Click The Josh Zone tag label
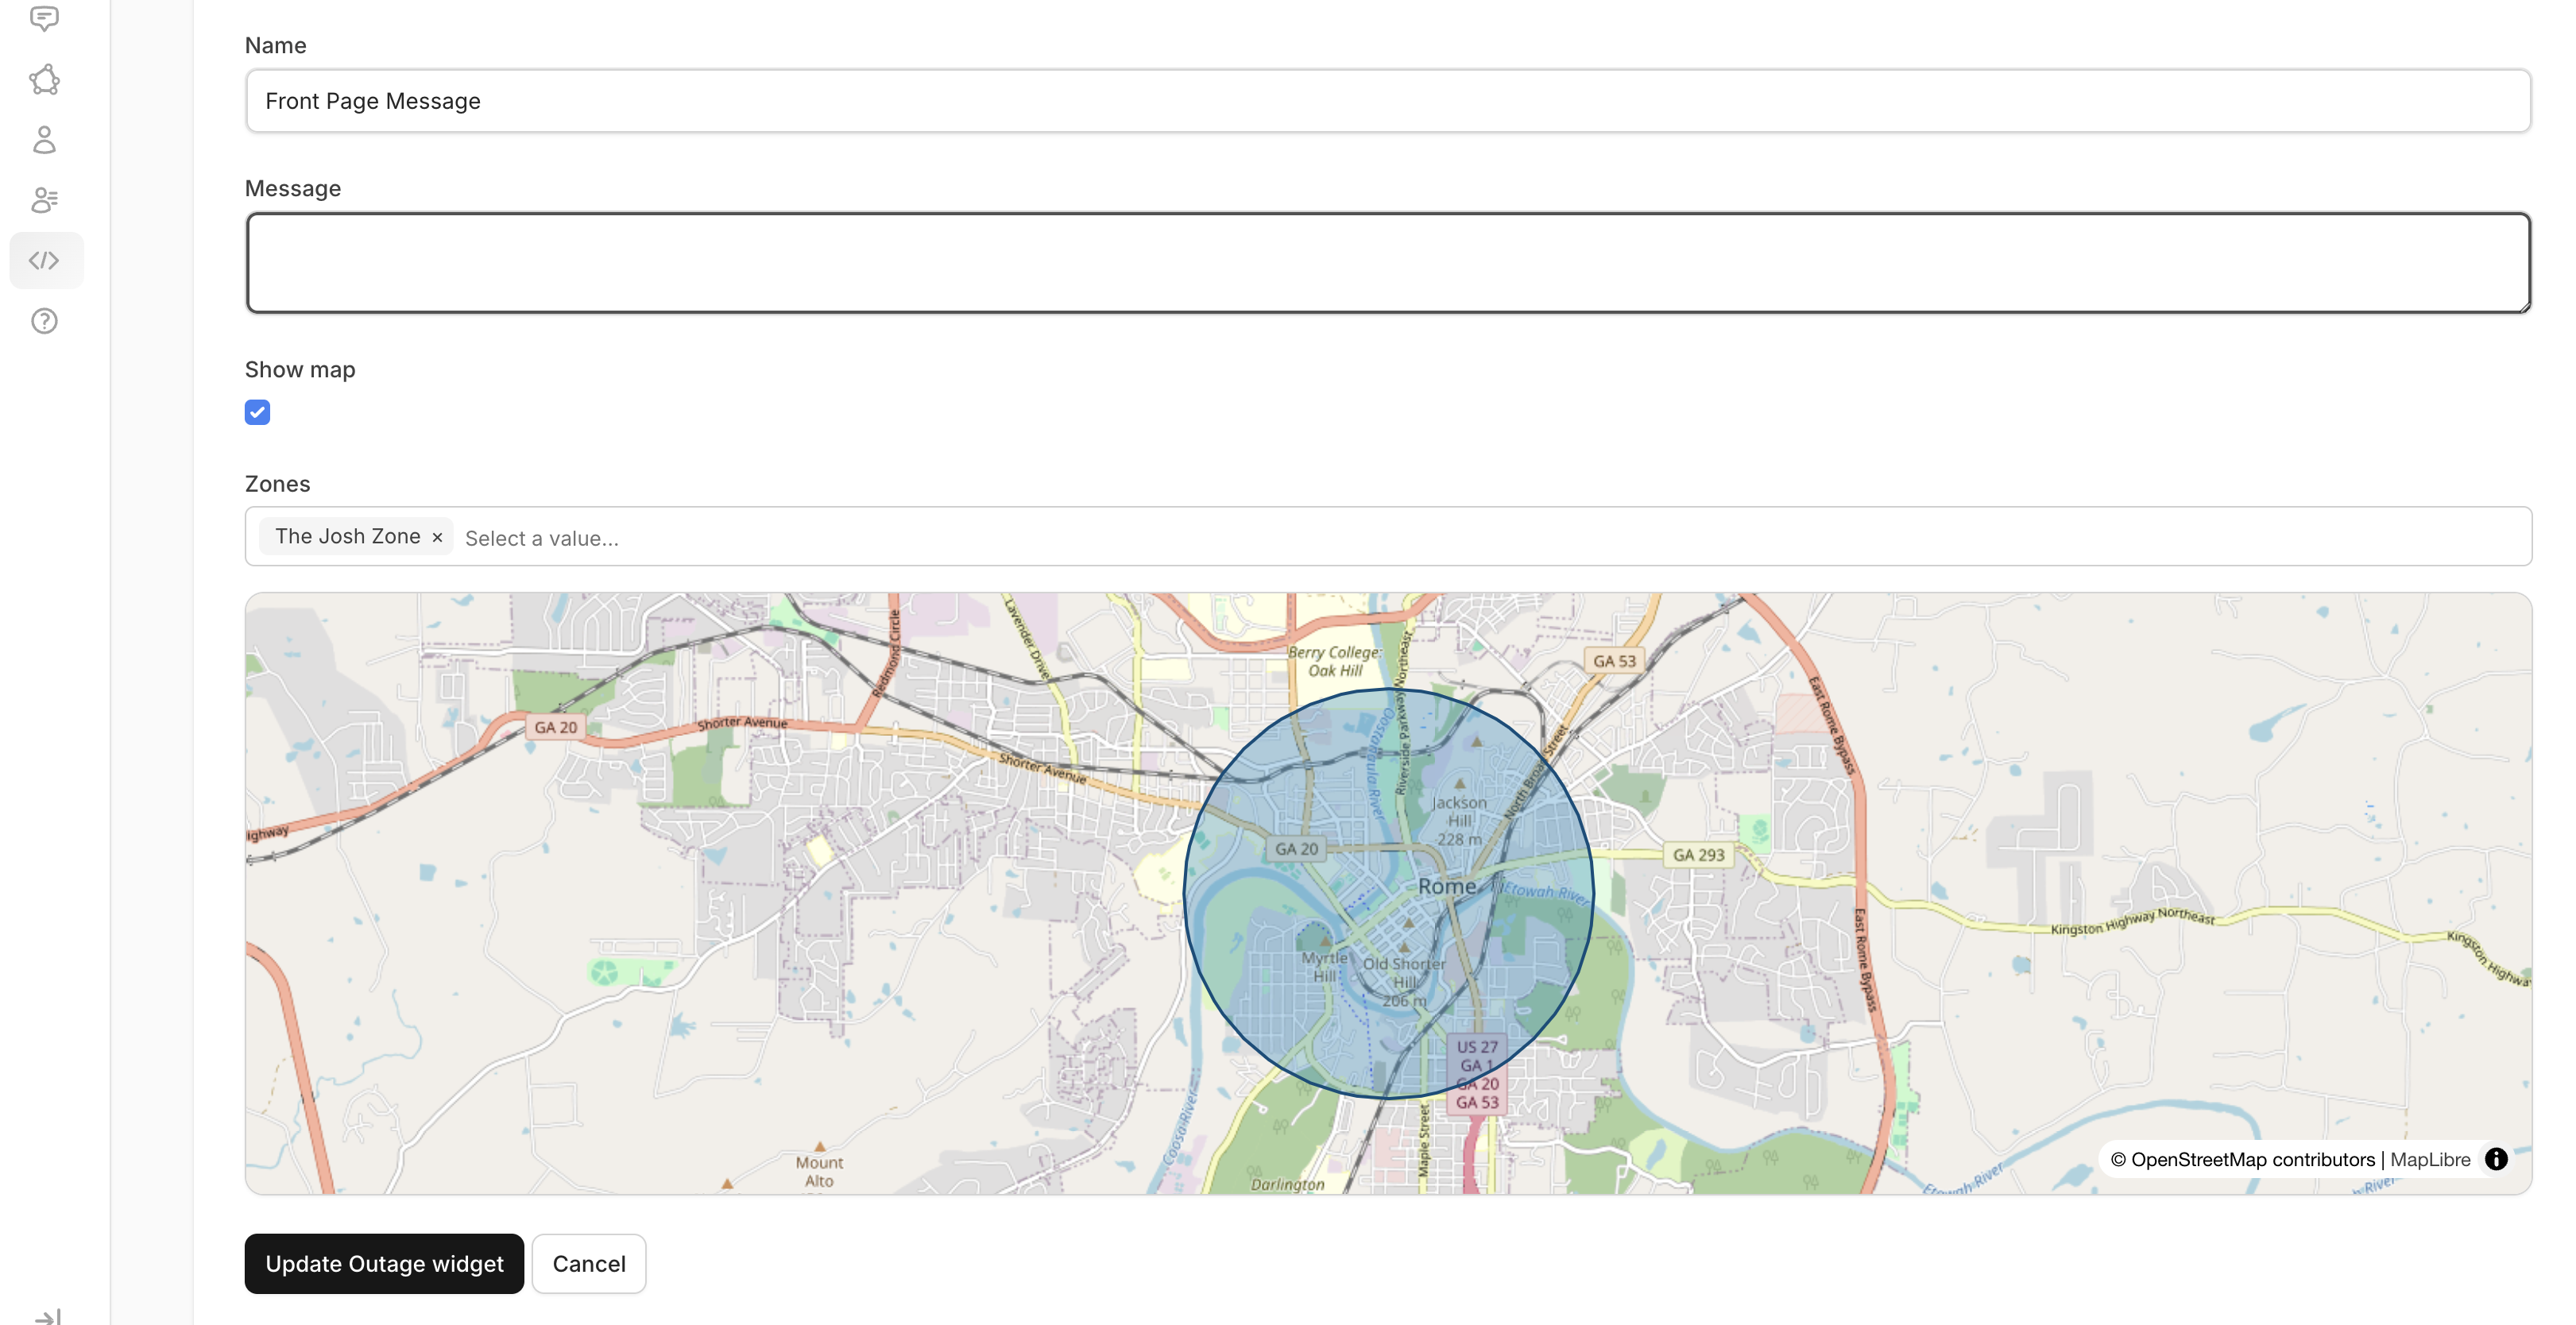Viewport: 2576px width, 1325px height. 347,537
